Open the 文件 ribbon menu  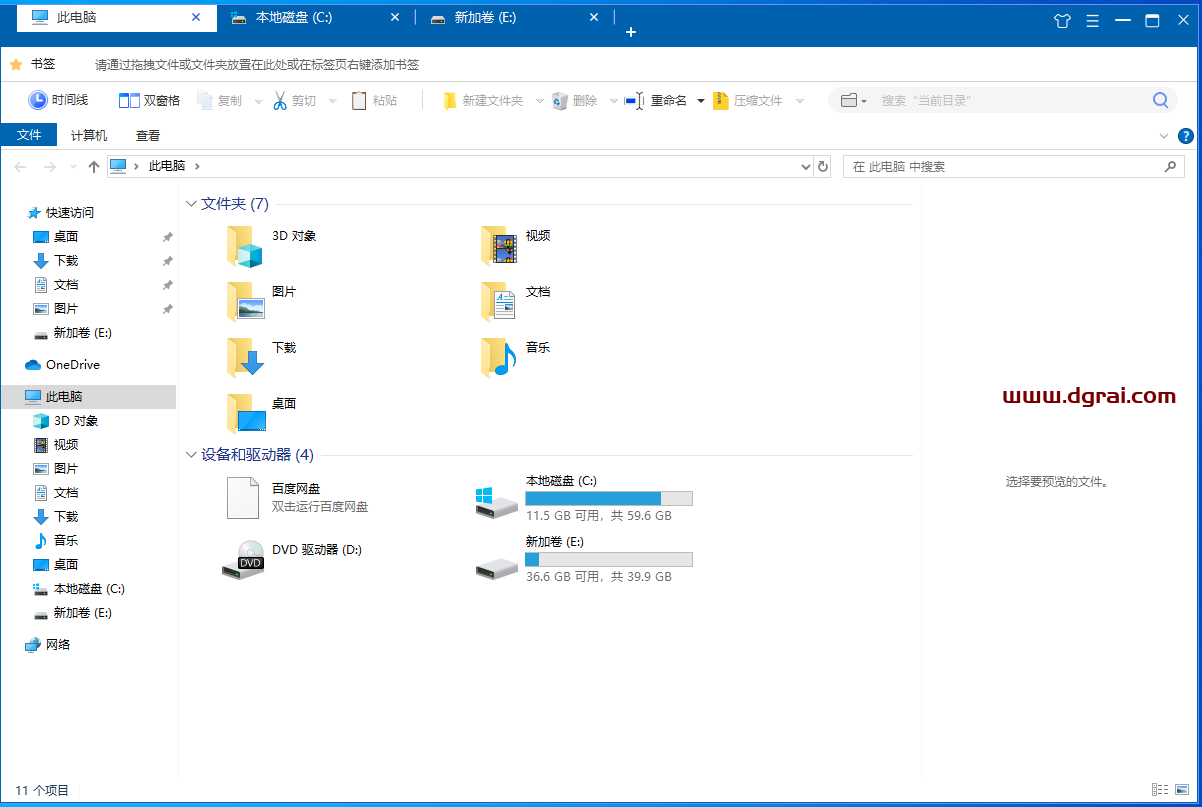point(29,135)
